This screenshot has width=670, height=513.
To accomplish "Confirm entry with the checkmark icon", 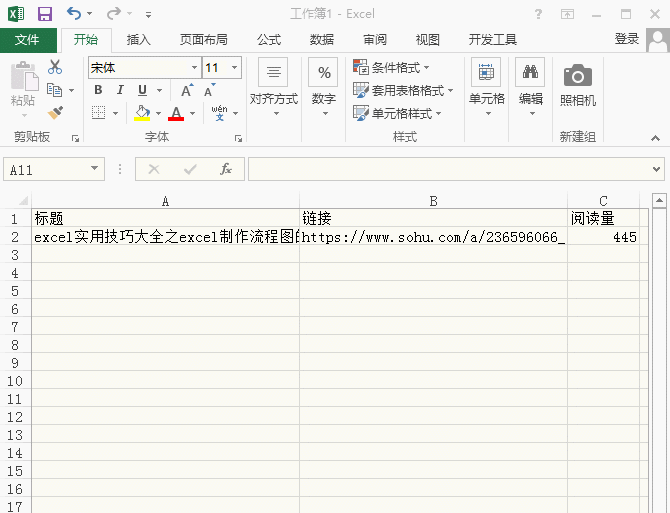I will coord(190,170).
